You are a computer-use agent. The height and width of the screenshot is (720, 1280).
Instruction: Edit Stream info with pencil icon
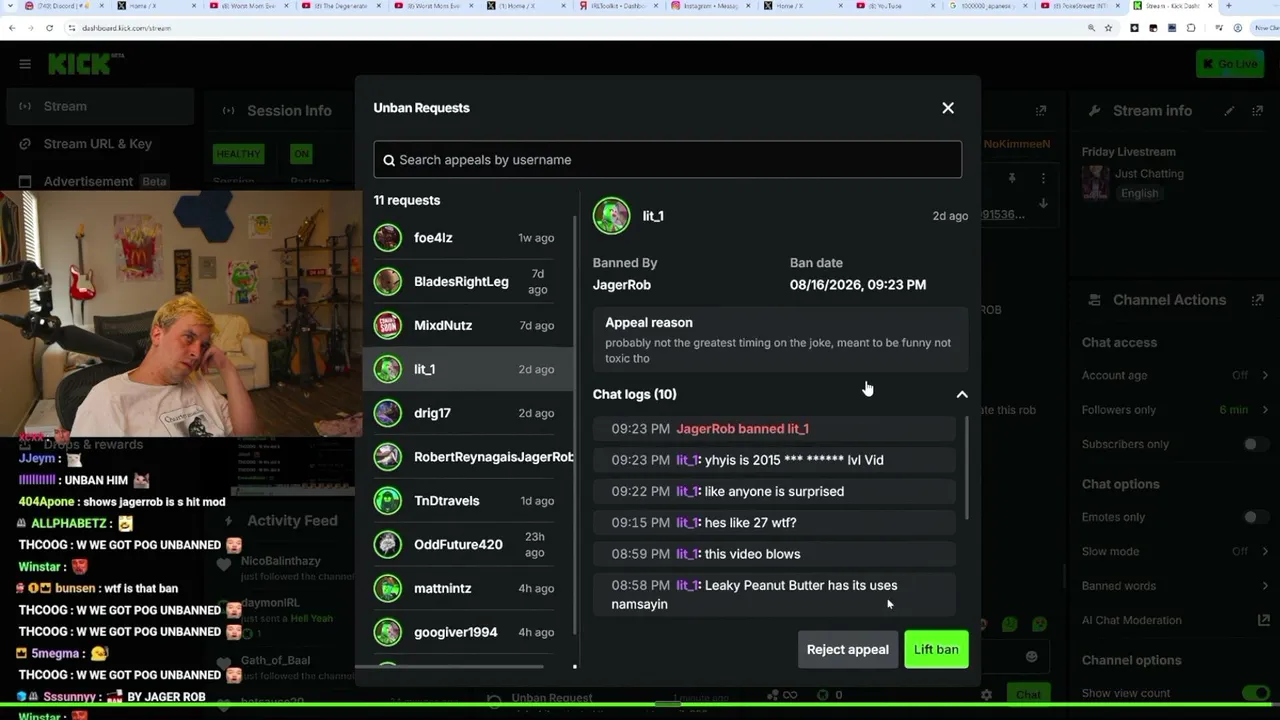point(1229,111)
